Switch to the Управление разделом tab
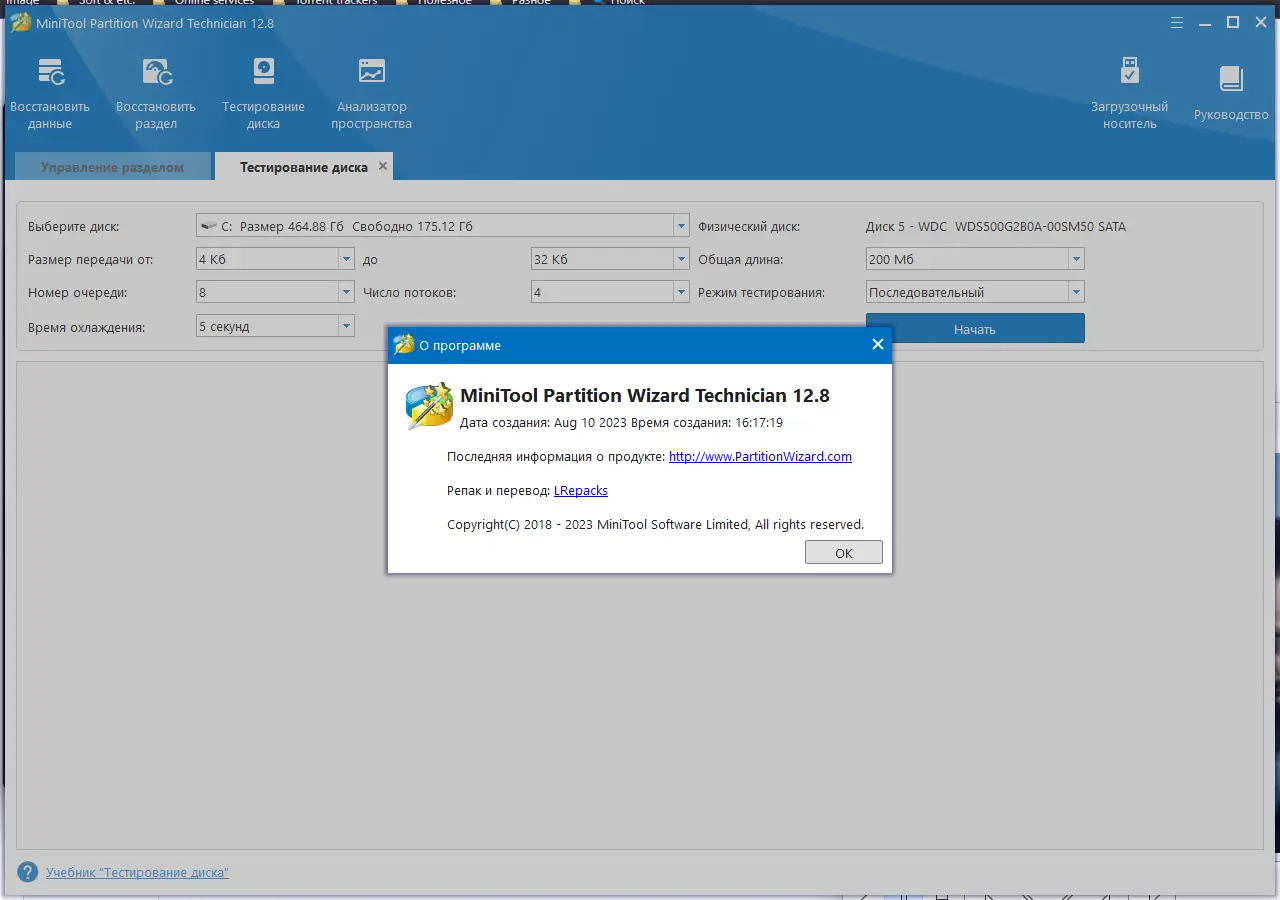Viewport: 1280px width, 900px height. click(x=112, y=166)
